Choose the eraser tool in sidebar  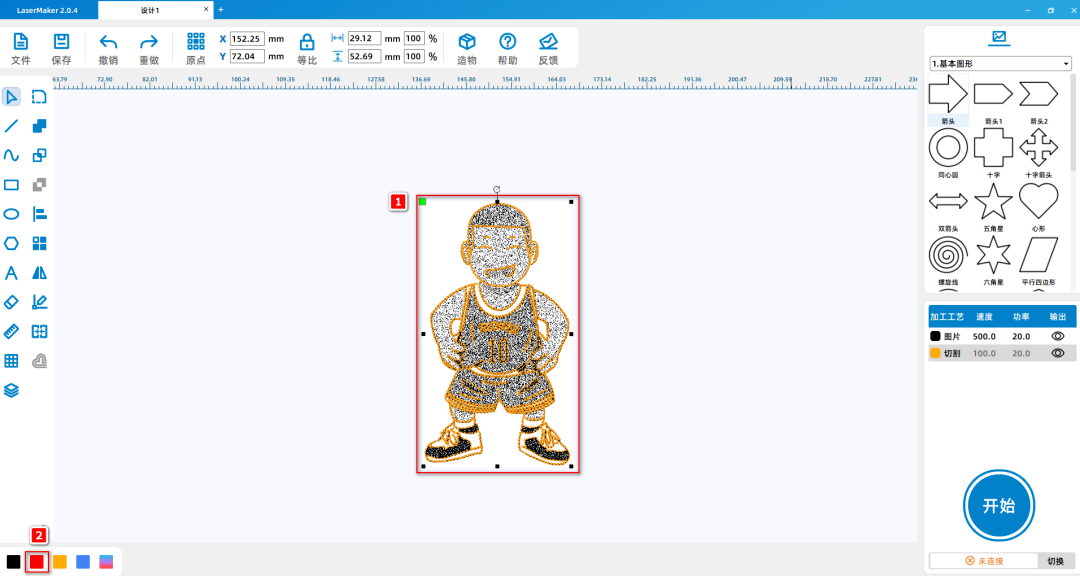click(12, 302)
